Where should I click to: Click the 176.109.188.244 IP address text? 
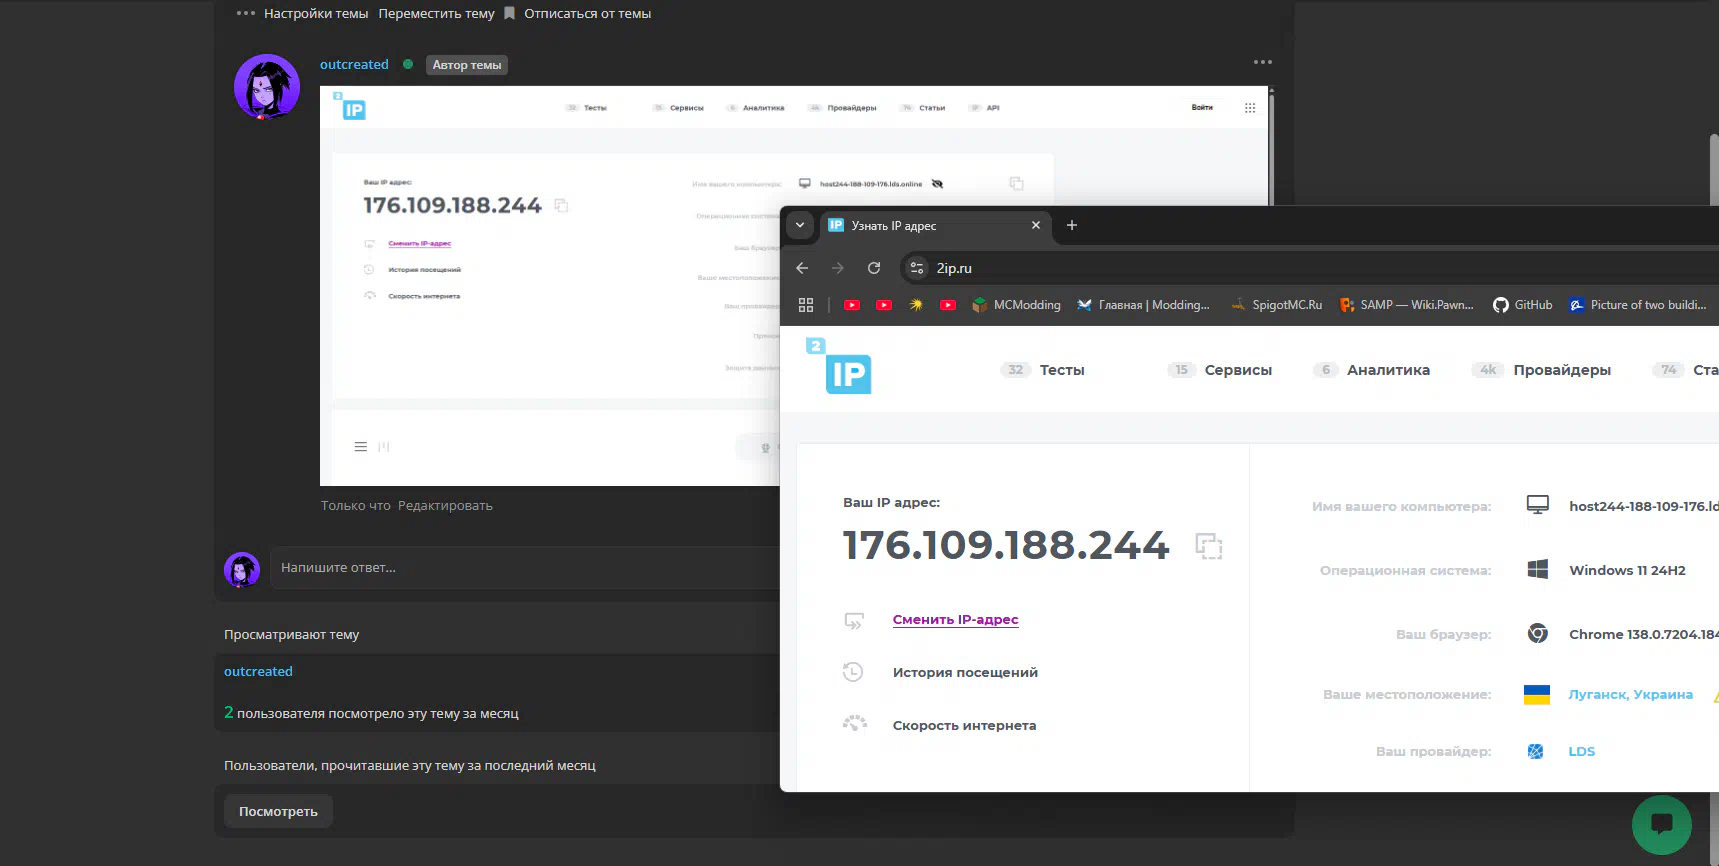1006,546
